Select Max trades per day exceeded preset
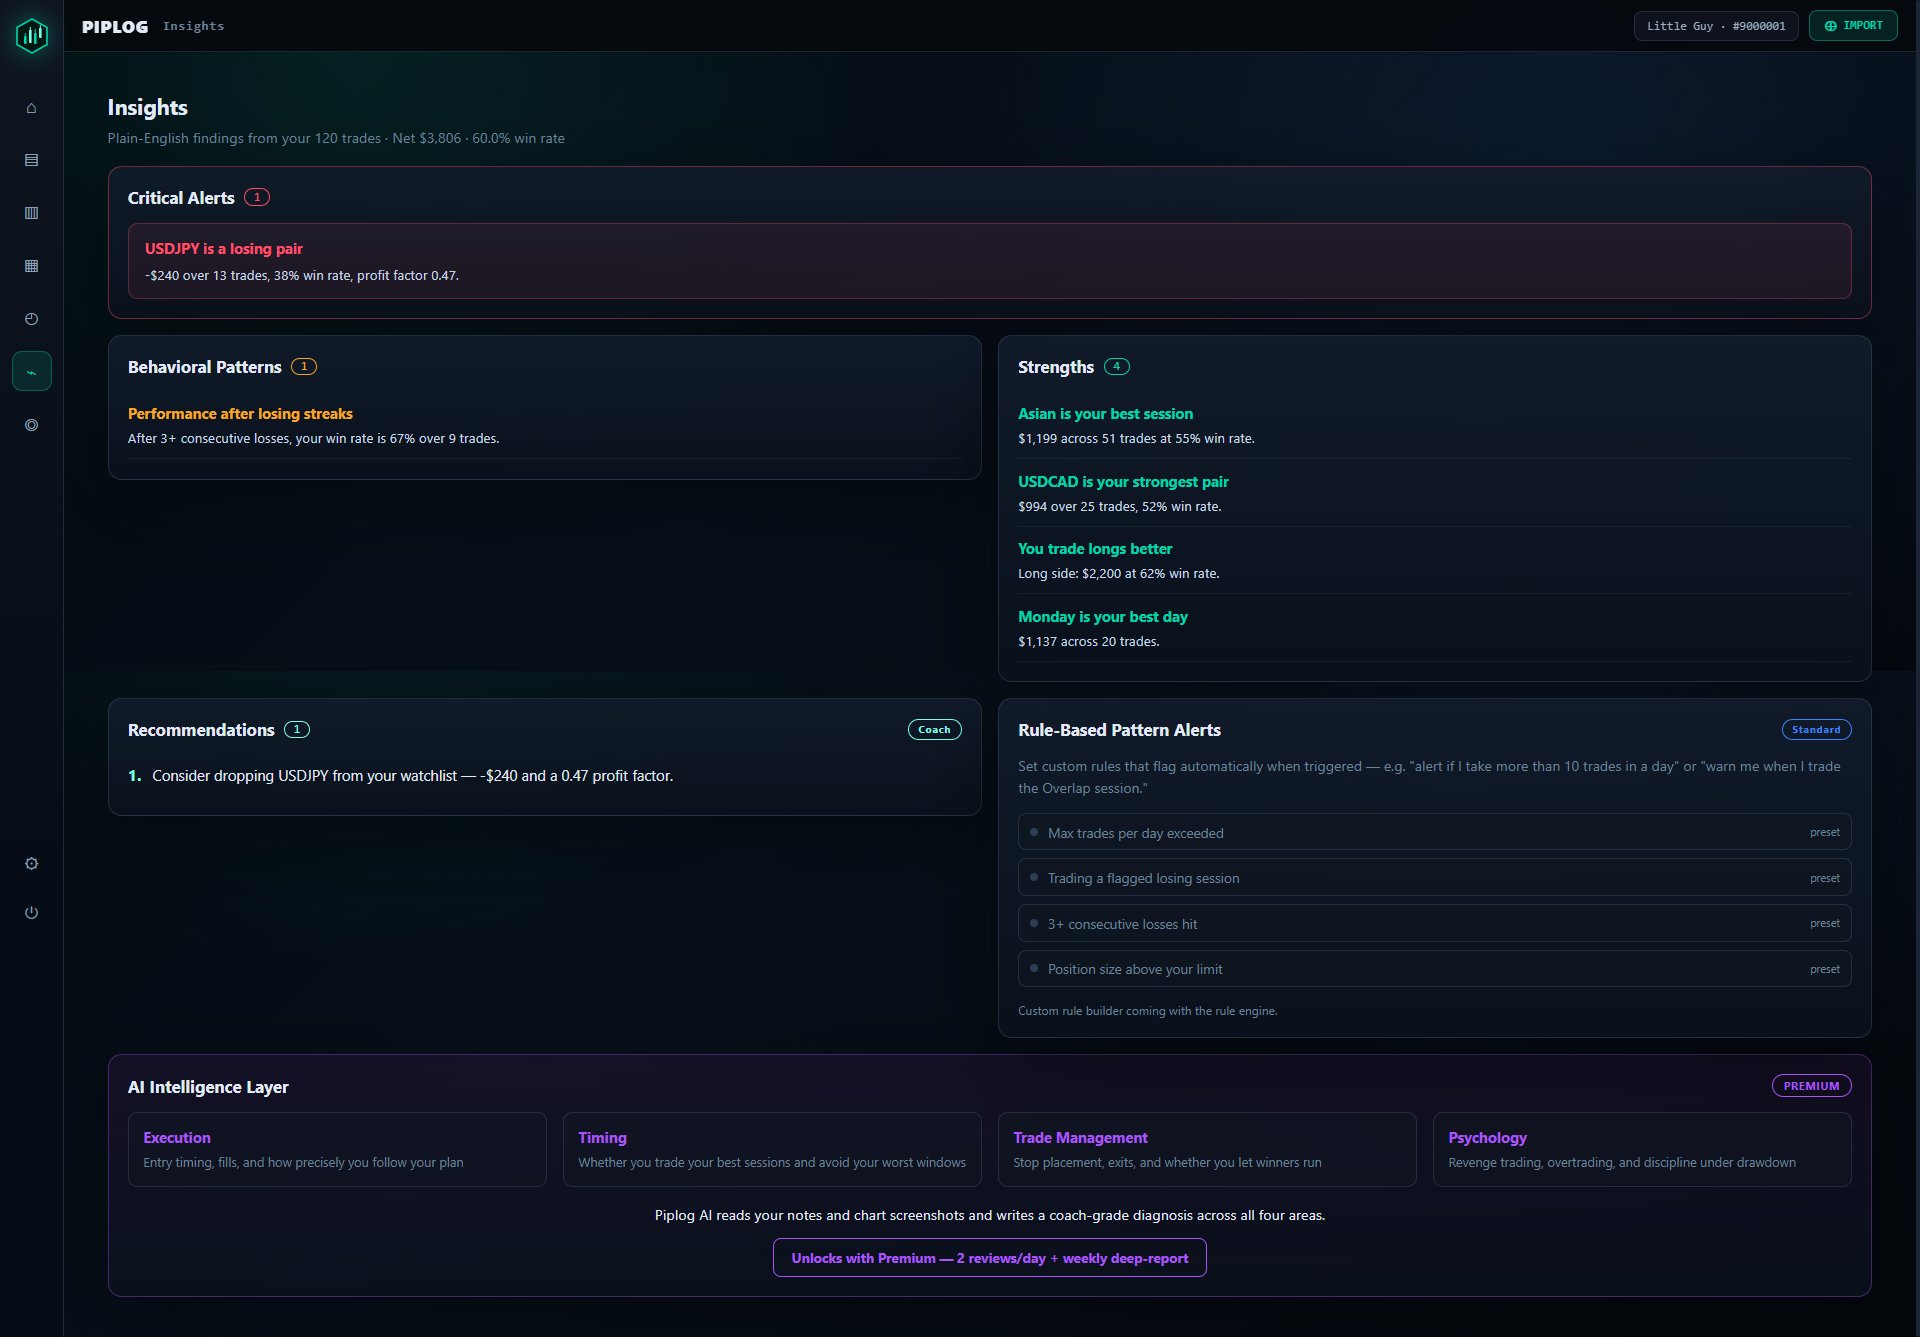This screenshot has width=1920, height=1337. [1434, 832]
